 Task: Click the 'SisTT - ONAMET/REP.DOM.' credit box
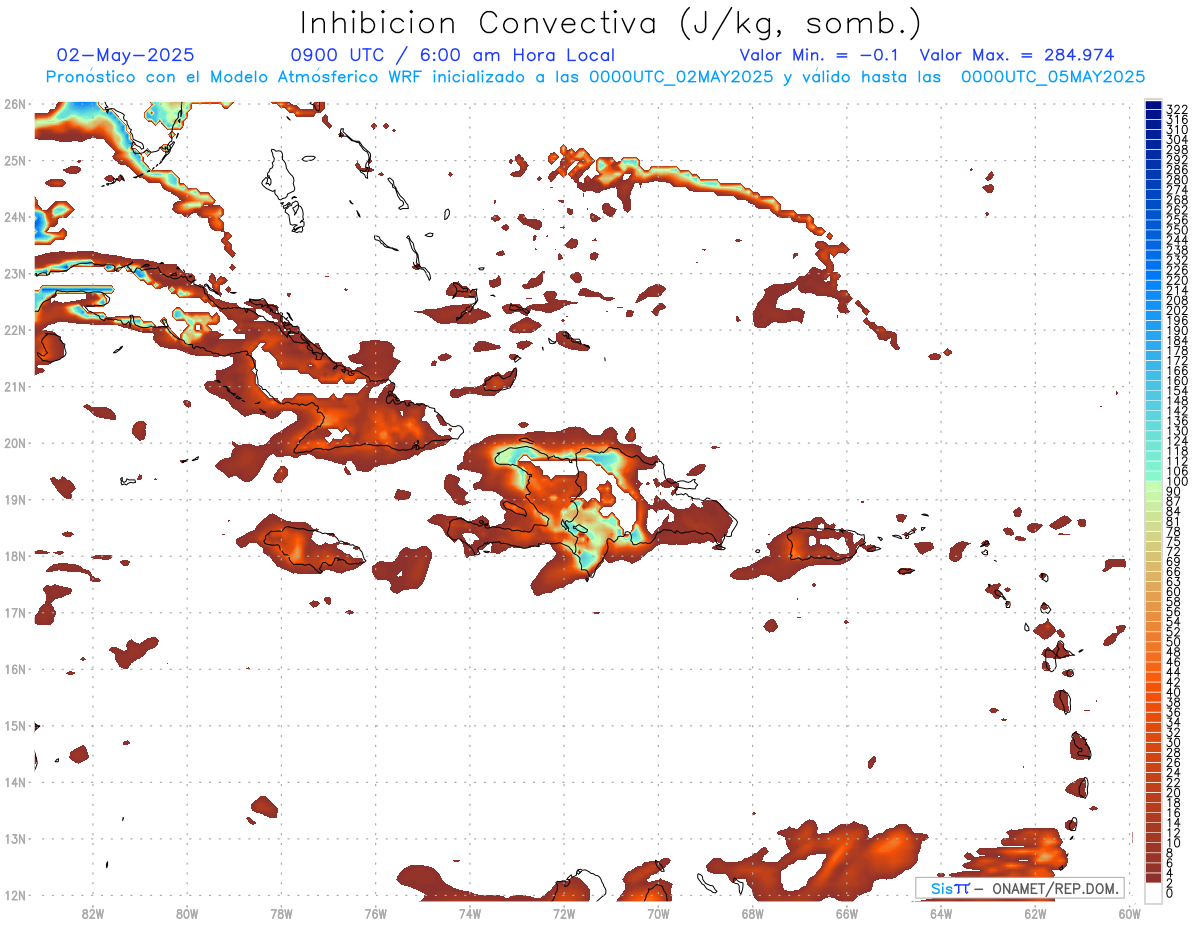point(1019,888)
